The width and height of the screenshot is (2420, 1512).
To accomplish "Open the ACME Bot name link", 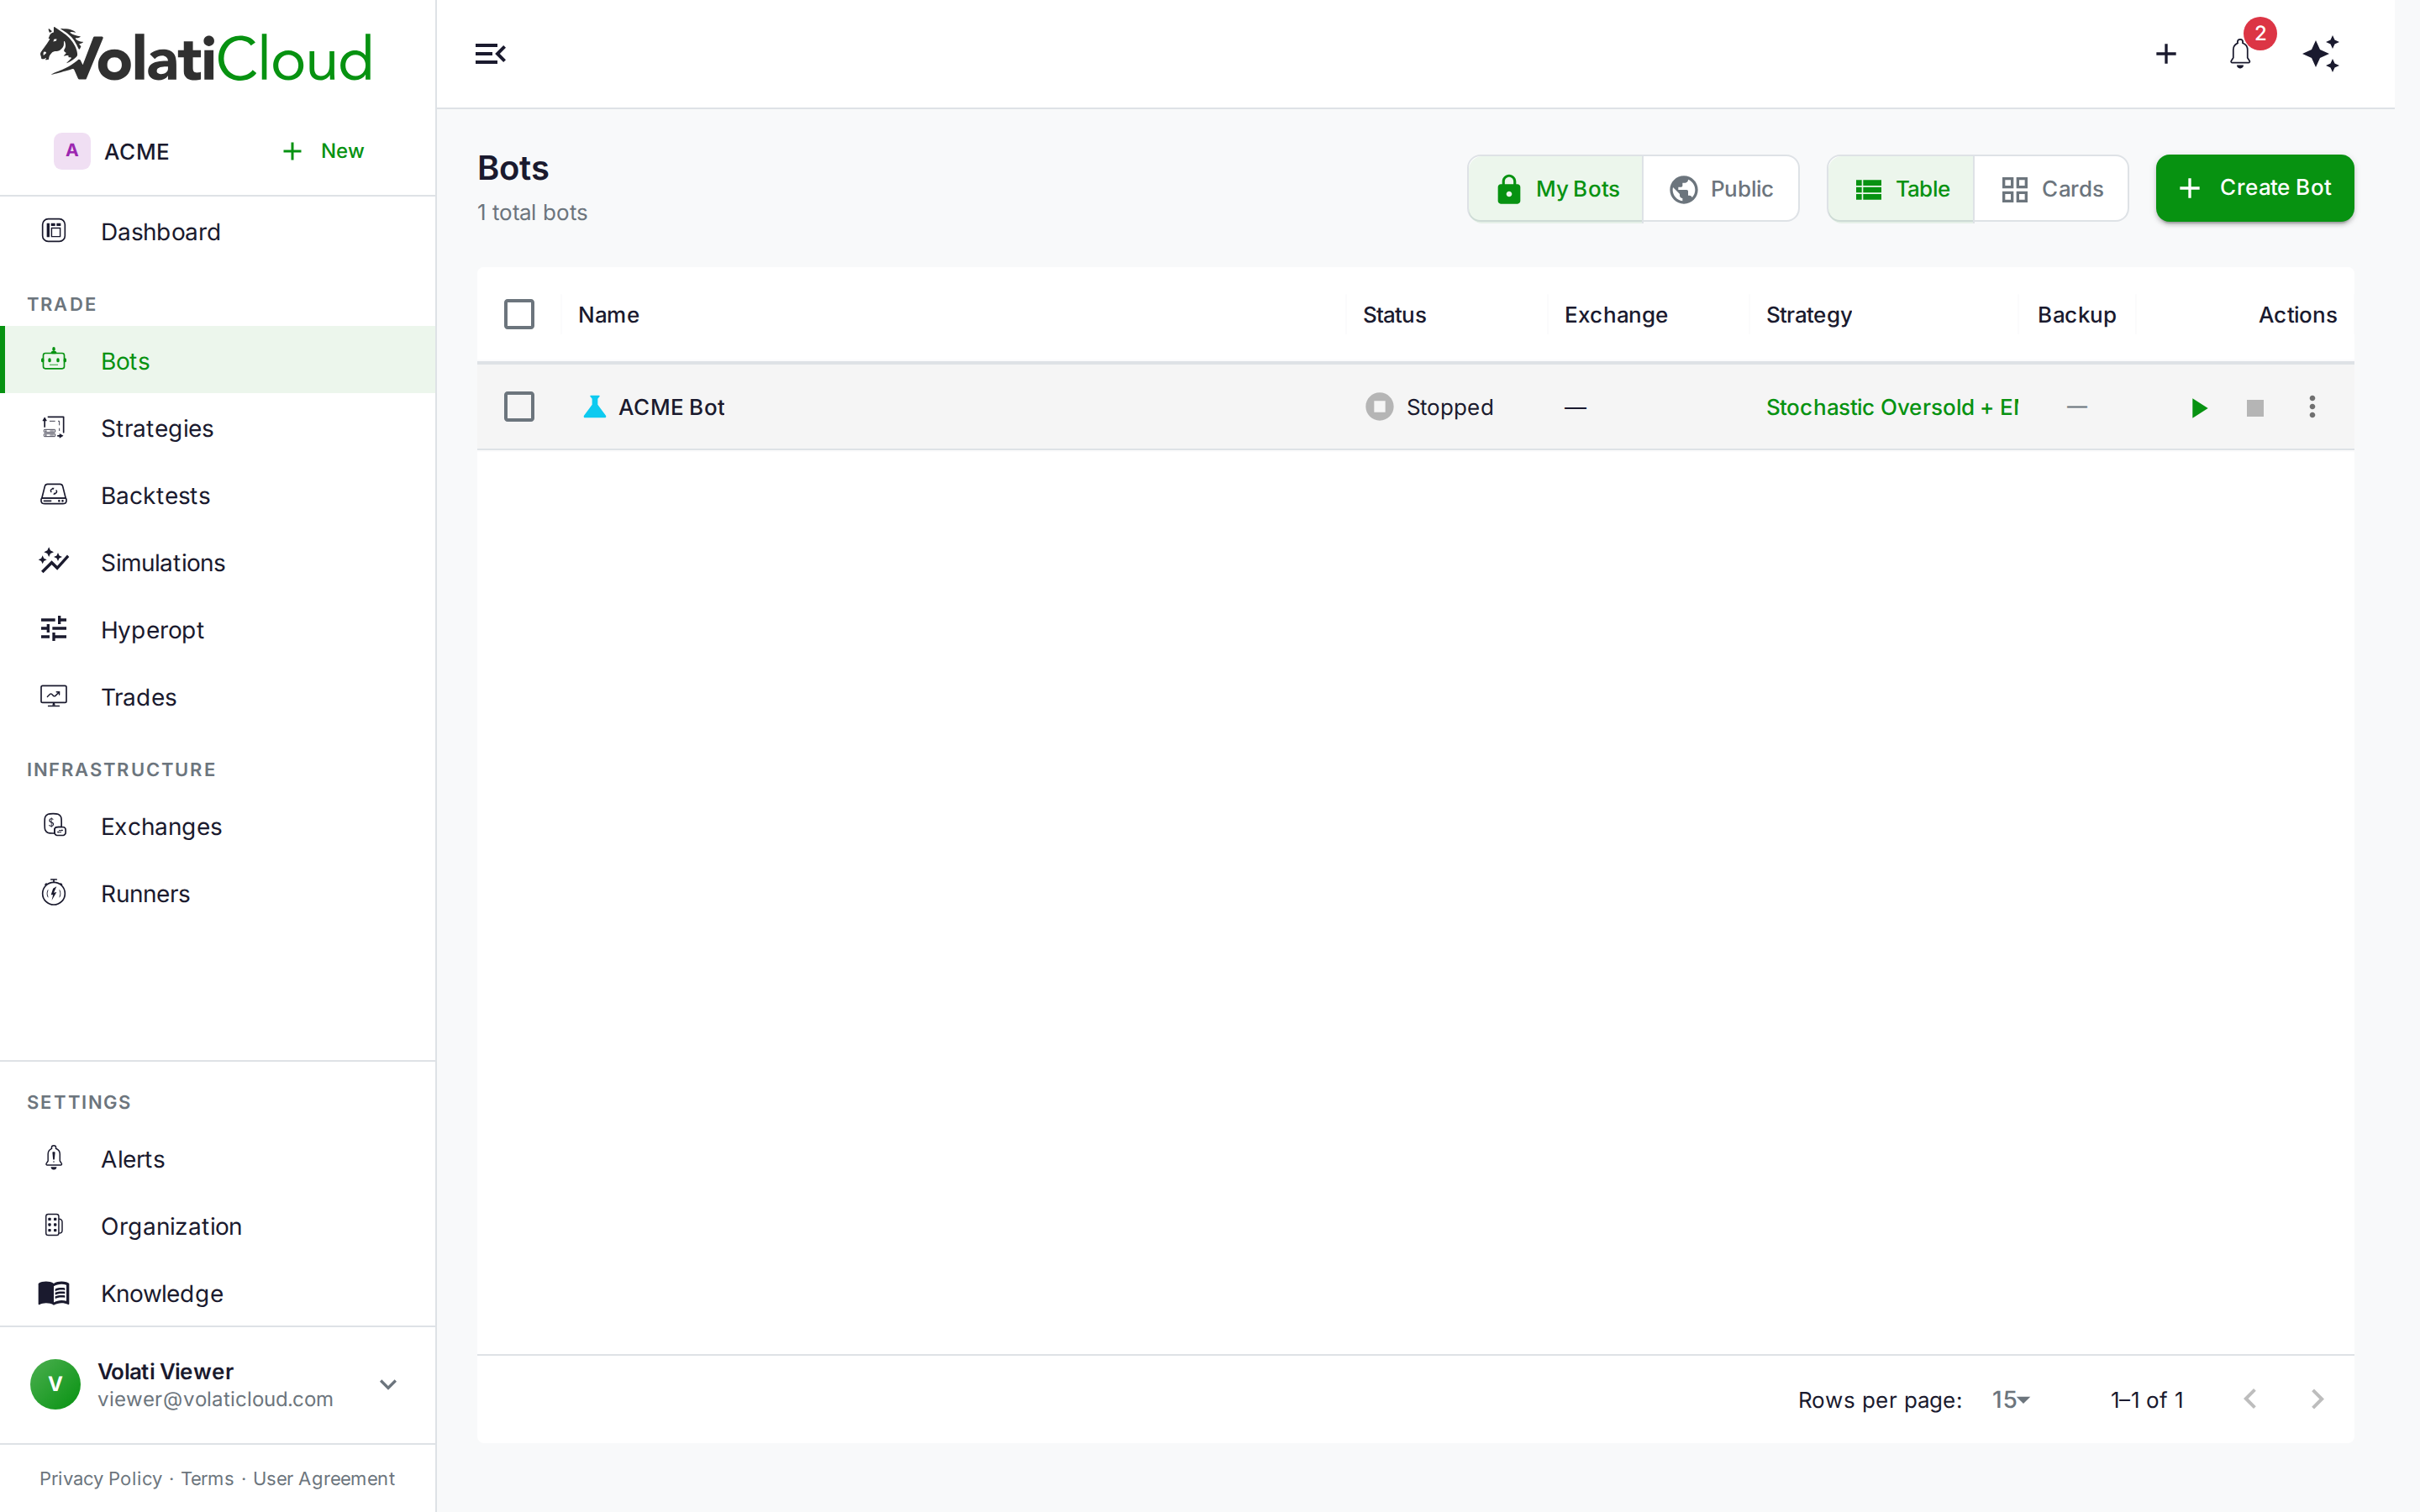I will click(671, 407).
